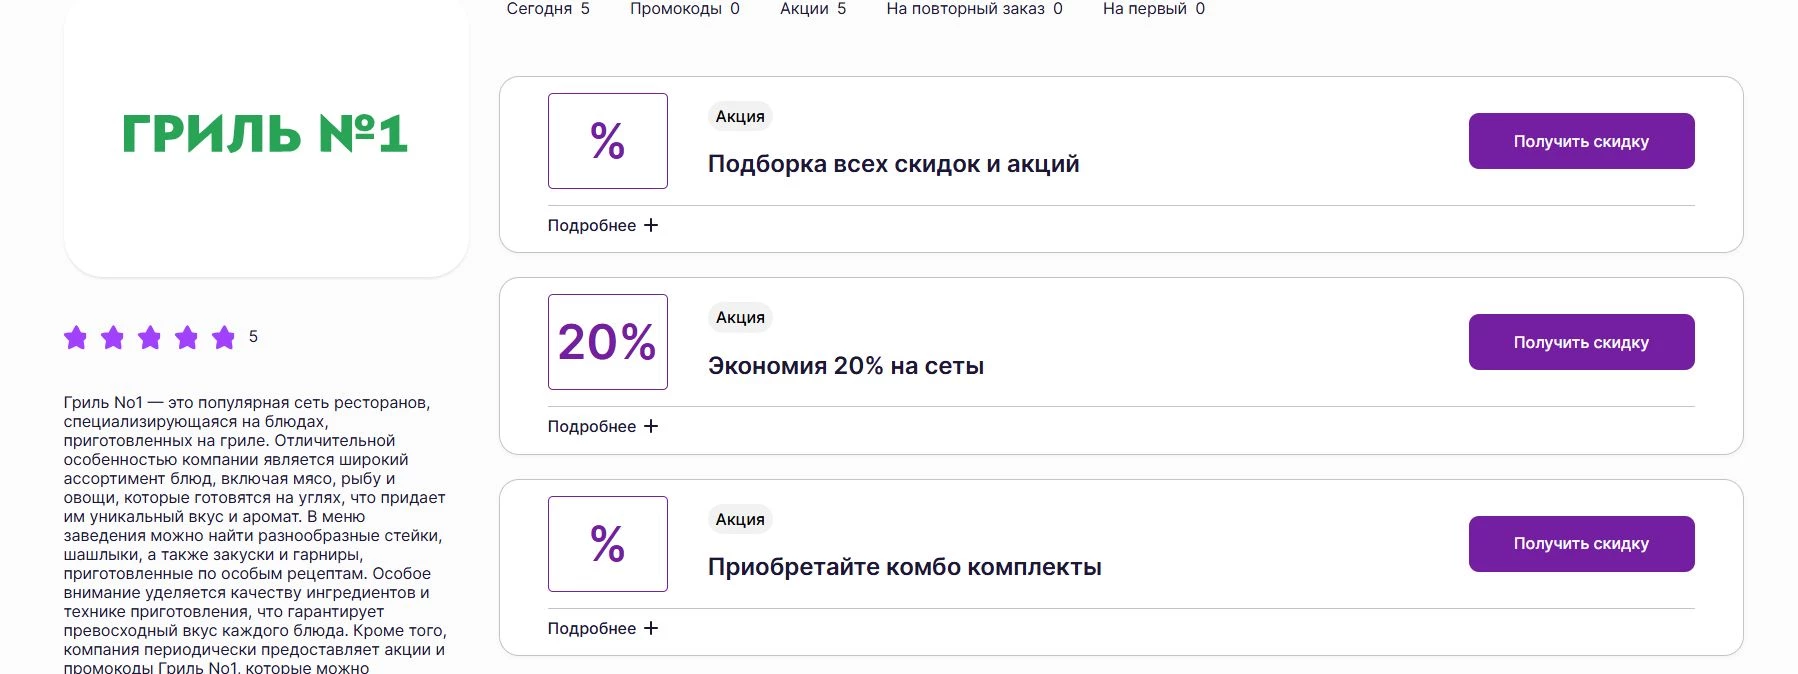
Task: Click the percent icon on the combo promo card
Action: click(x=607, y=544)
